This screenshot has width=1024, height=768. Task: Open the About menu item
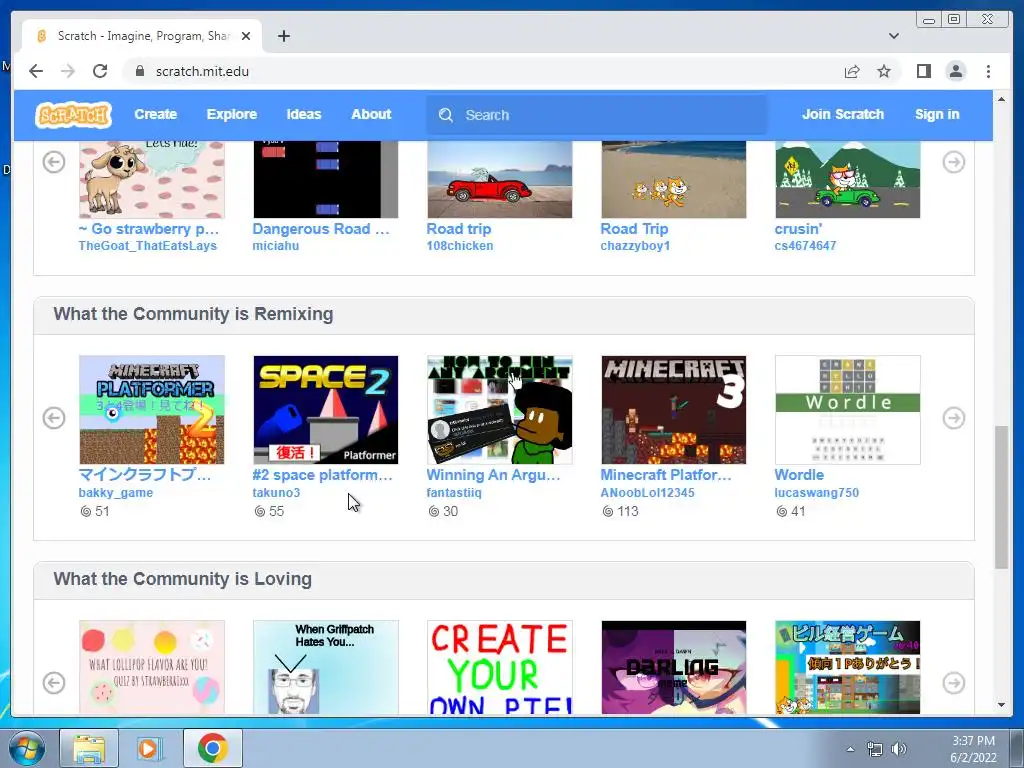[371, 114]
